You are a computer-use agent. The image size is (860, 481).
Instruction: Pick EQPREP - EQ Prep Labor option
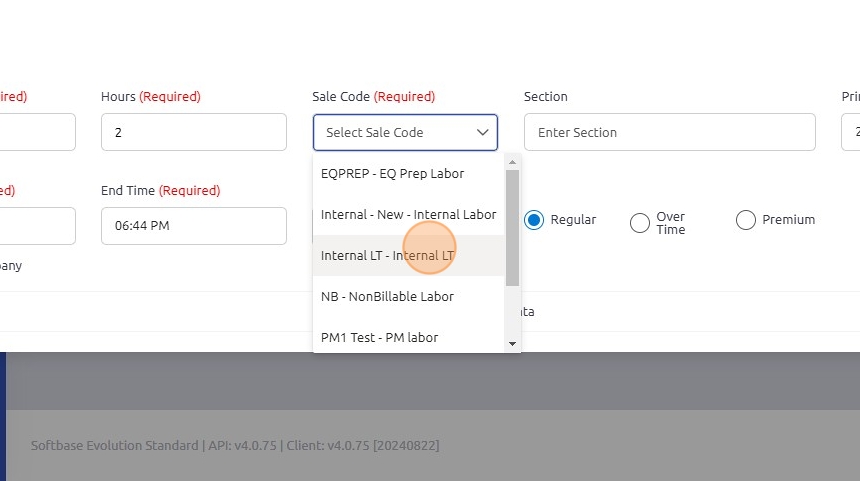pyautogui.click(x=392, y=173)
